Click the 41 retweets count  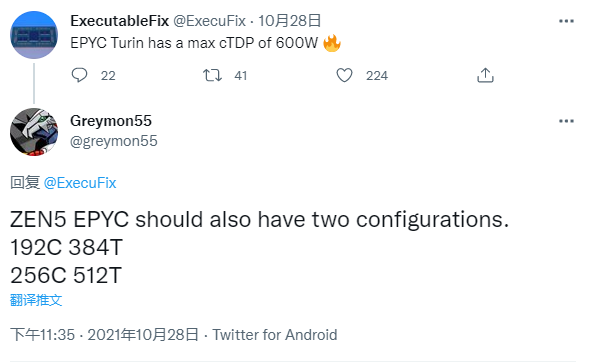(240, 76)
